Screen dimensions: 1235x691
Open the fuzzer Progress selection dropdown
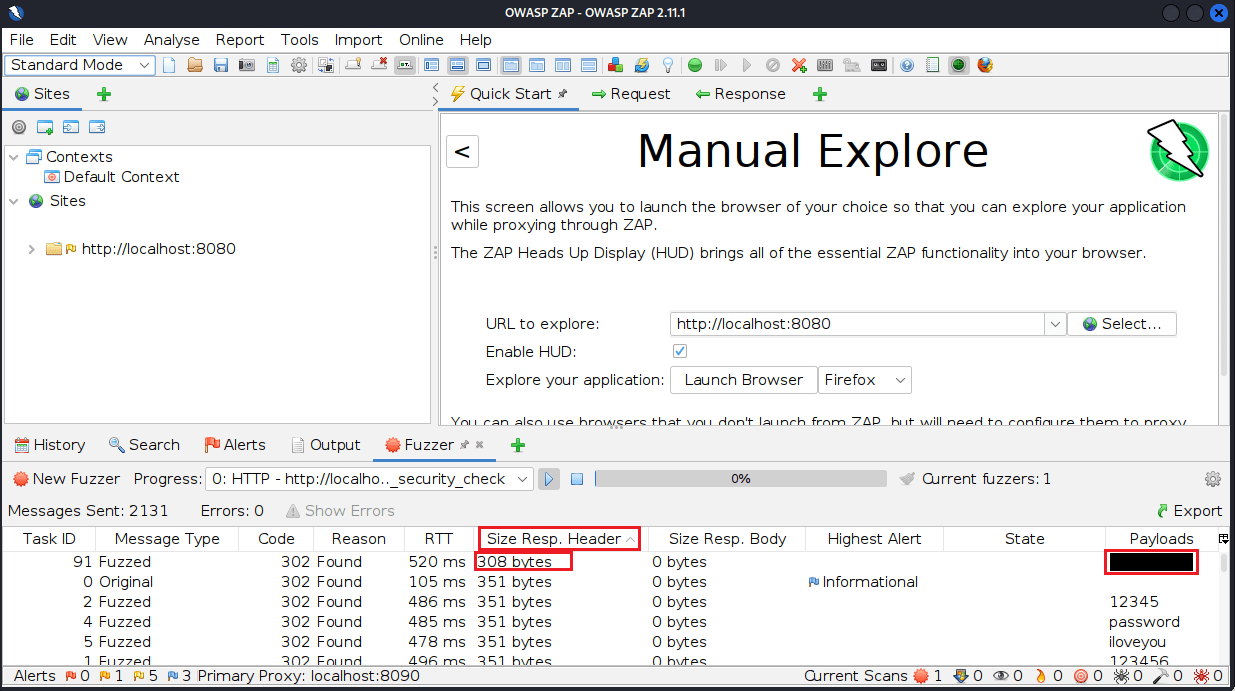tap(369, 479)
